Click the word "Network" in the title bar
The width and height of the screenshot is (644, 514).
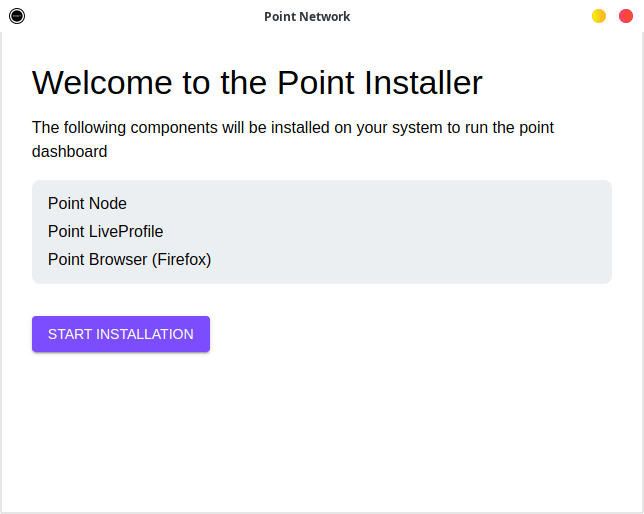326,17
